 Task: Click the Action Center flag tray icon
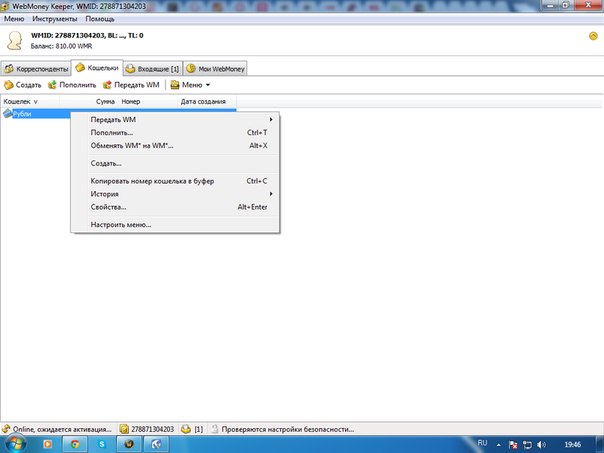[513, 445]
